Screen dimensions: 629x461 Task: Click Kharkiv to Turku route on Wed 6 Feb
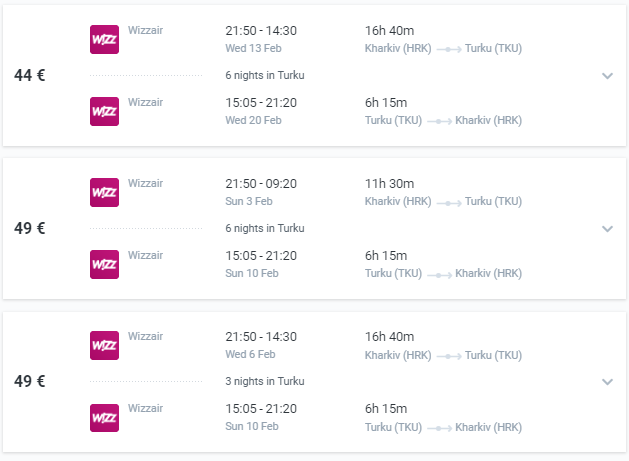pos(443,355)
